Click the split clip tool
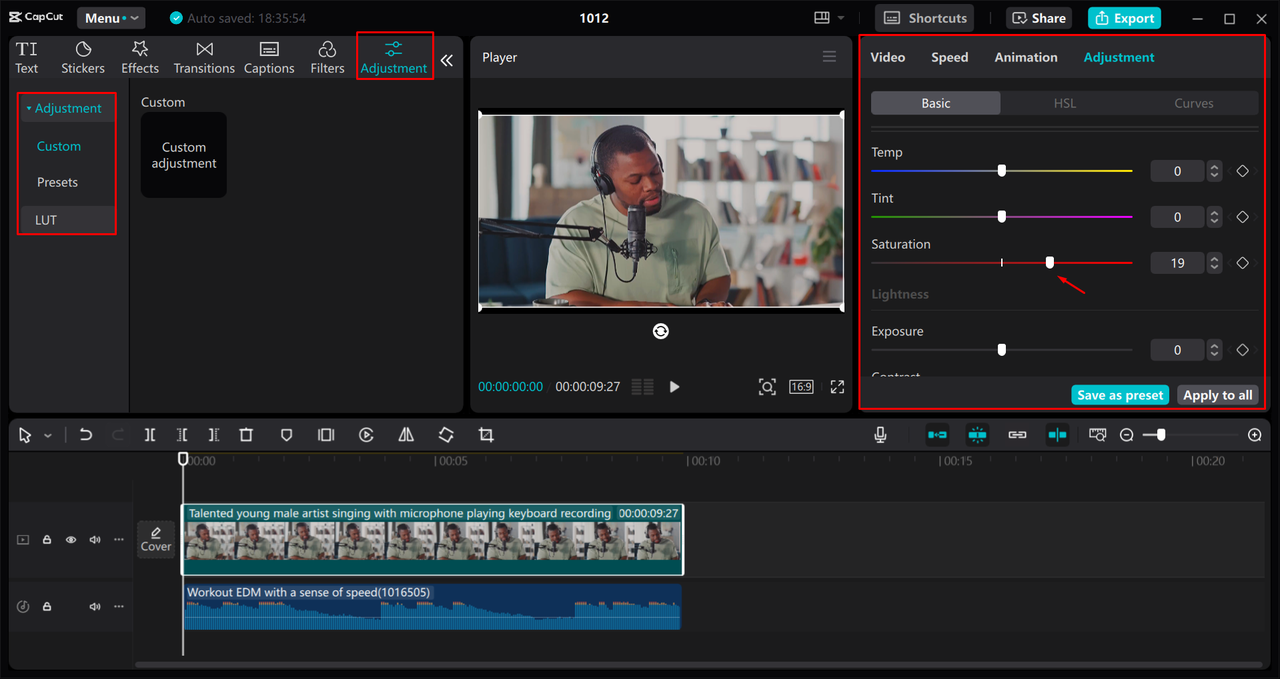This screenshot has height=679, width=1280. (x=150, y=435)
